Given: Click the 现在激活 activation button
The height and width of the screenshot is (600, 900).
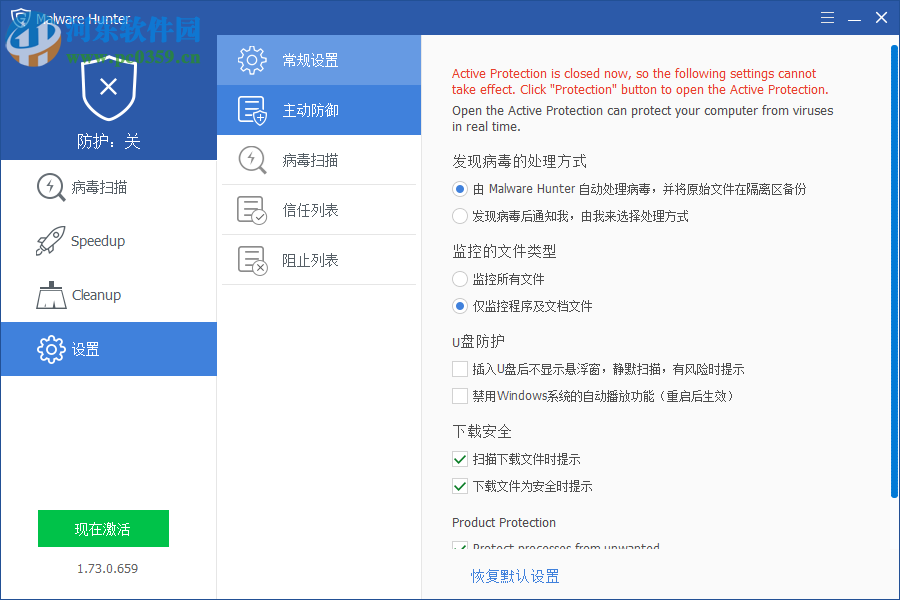Looking at the screenshot, I should [x=103, y=528].
